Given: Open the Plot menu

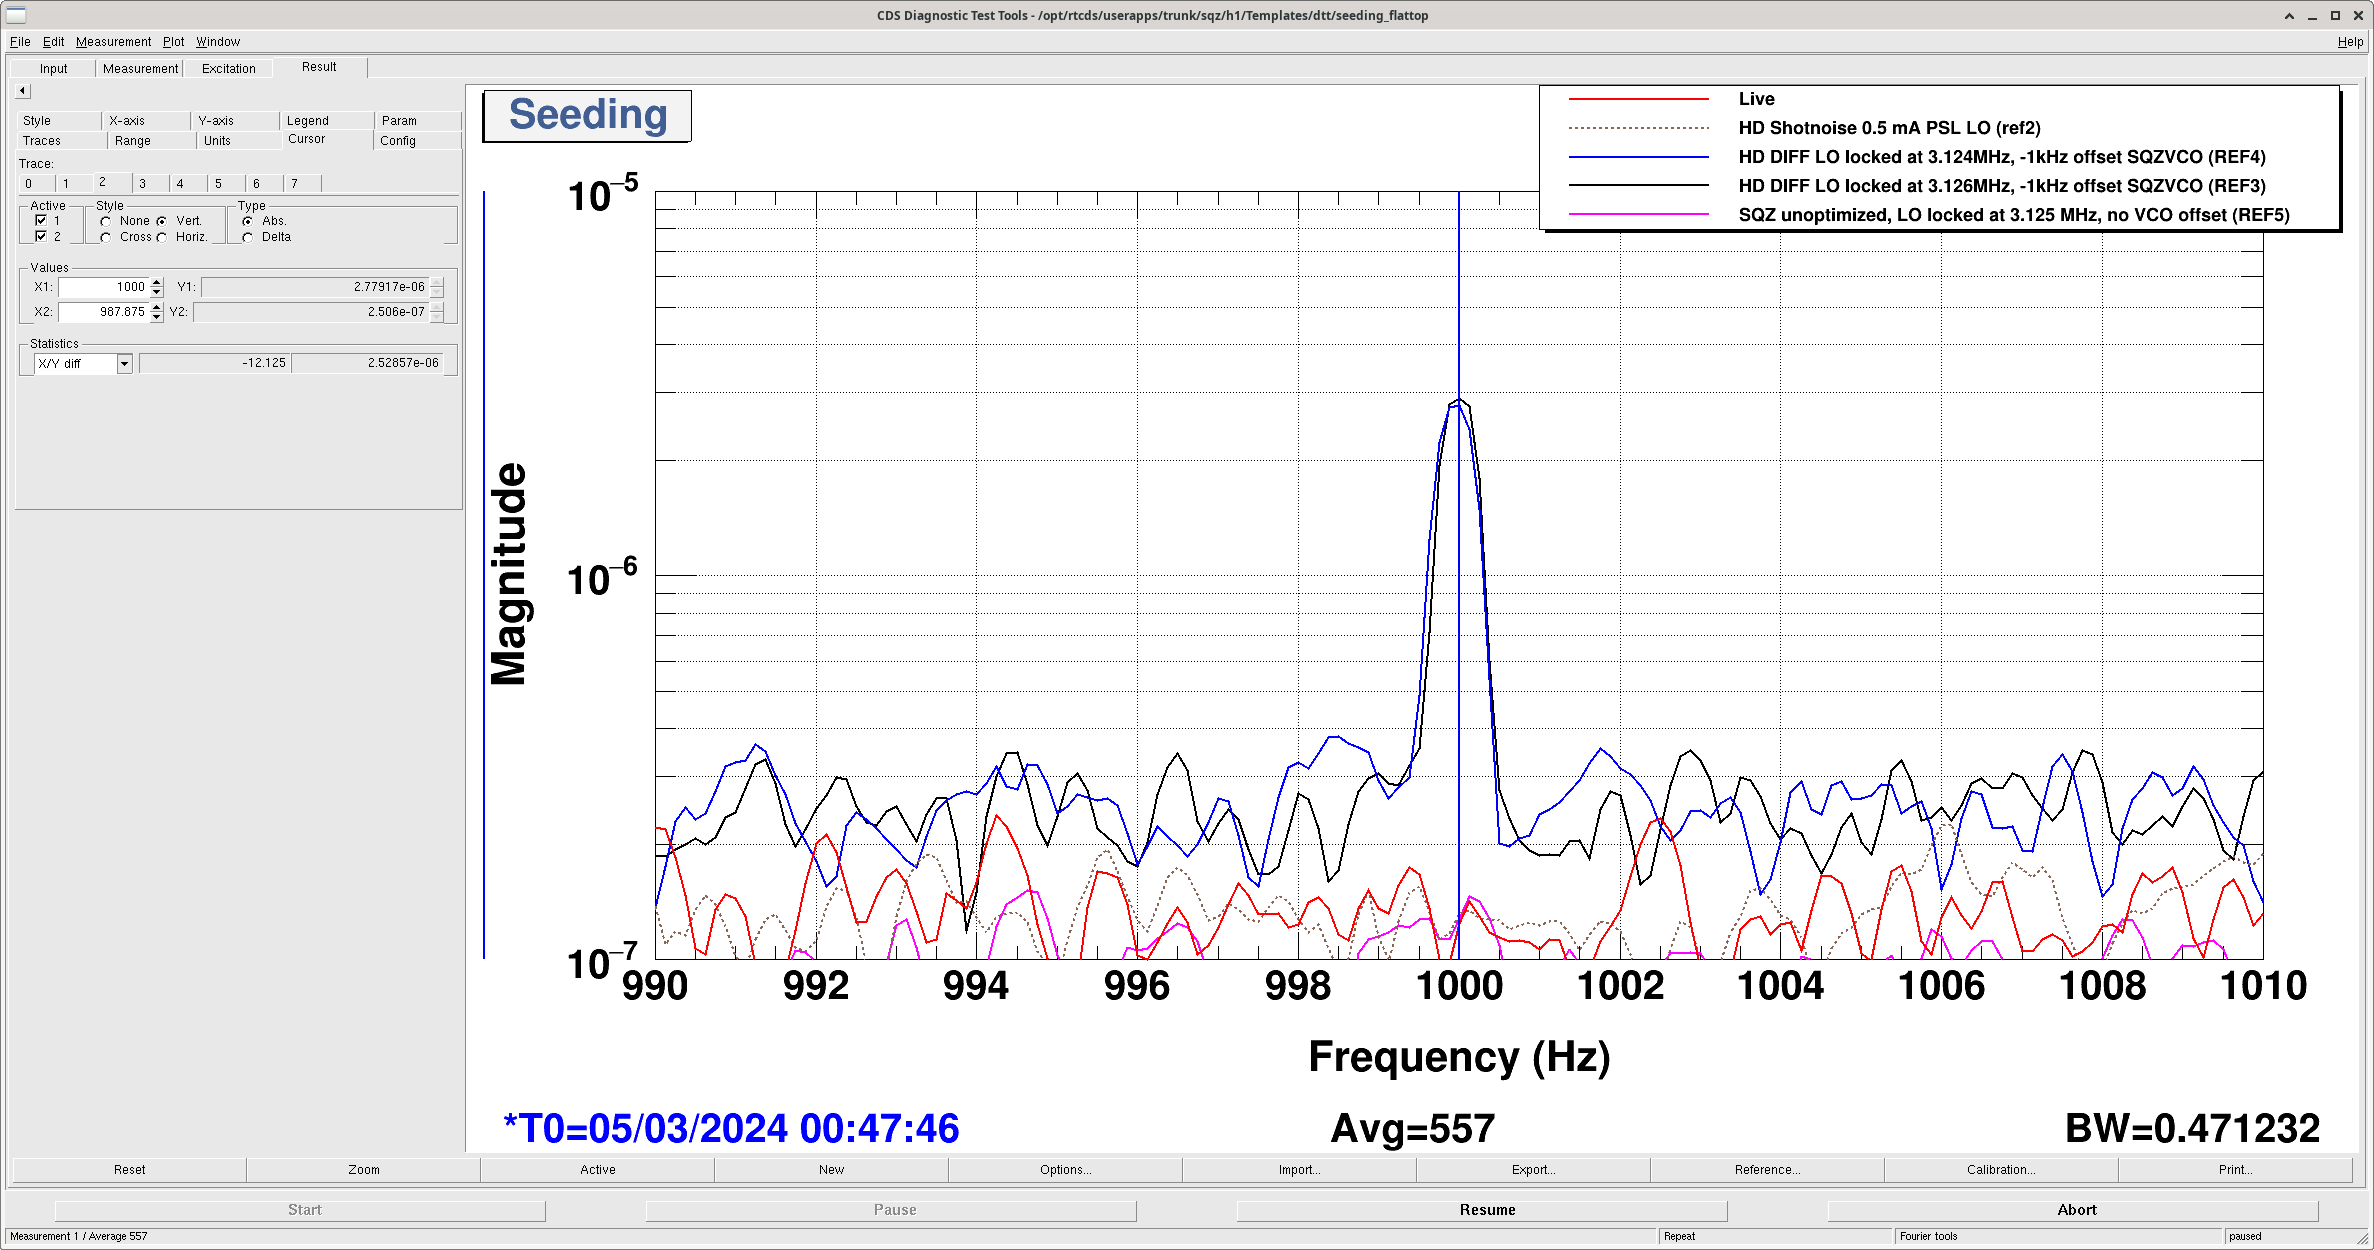Looking at the screenshot, I should pyautogui.click(x=173, y=42).
